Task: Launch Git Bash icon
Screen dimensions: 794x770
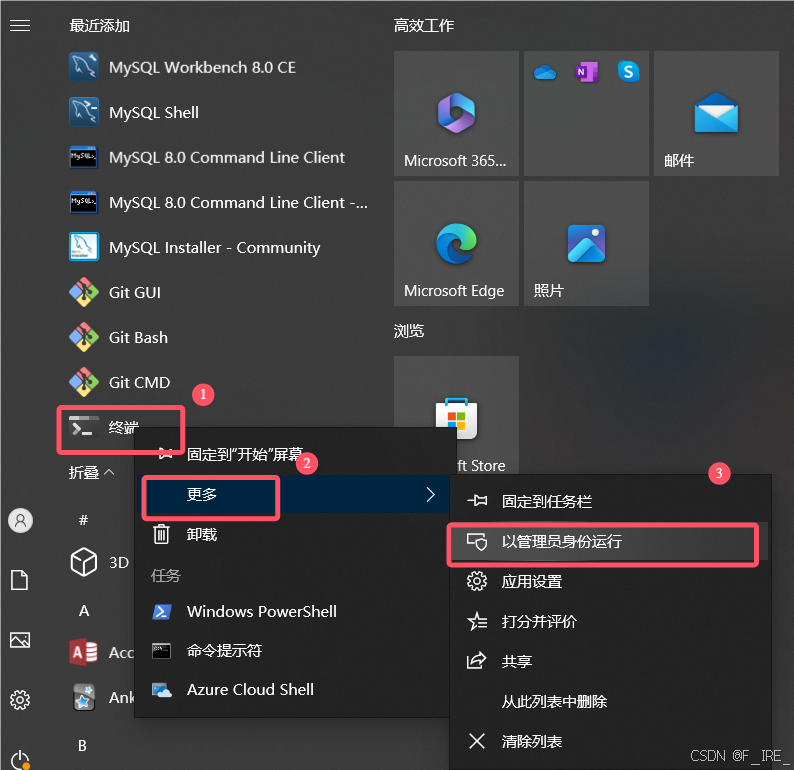Action: pos(84,337)
